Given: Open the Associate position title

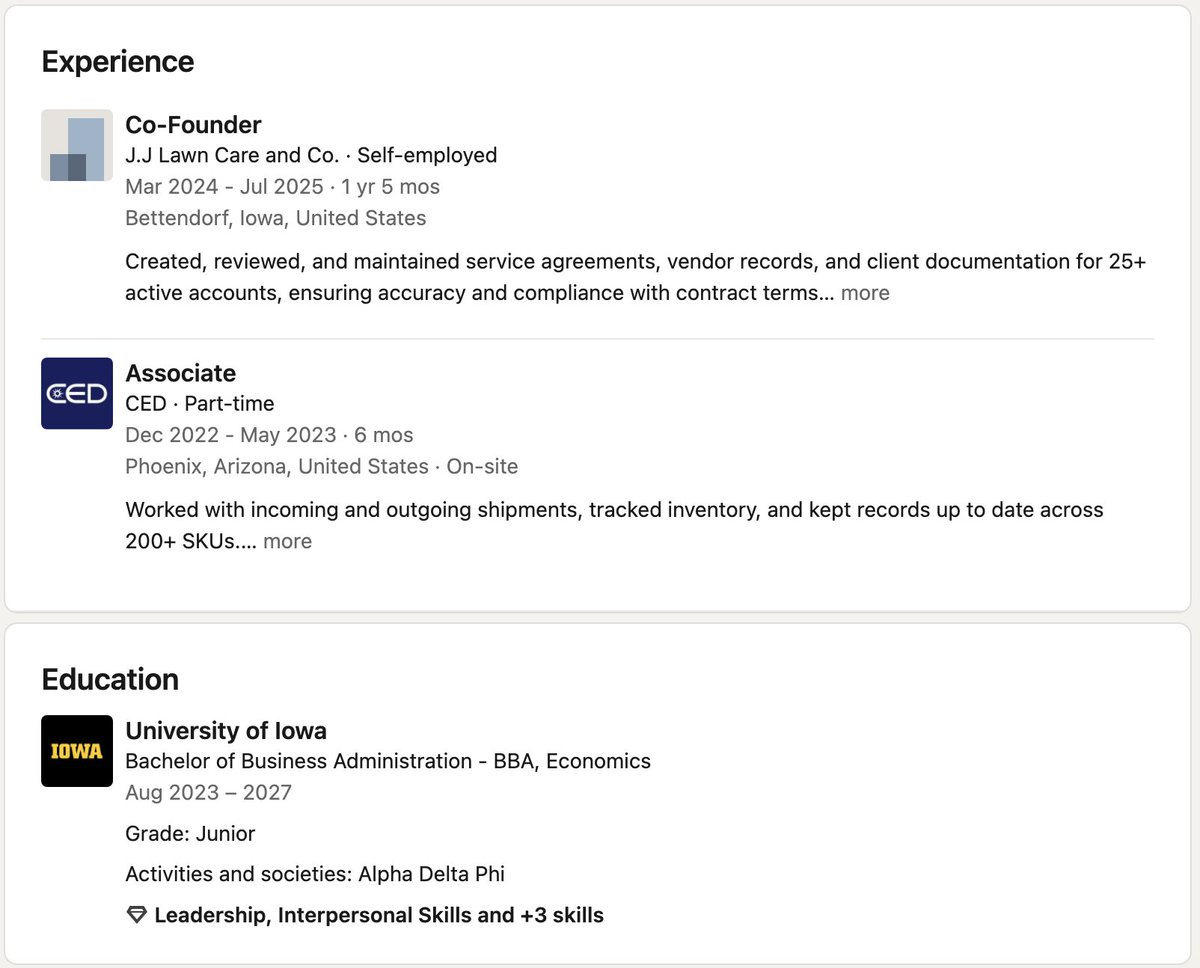Looking at the screenshot, I should coord(180,373).
